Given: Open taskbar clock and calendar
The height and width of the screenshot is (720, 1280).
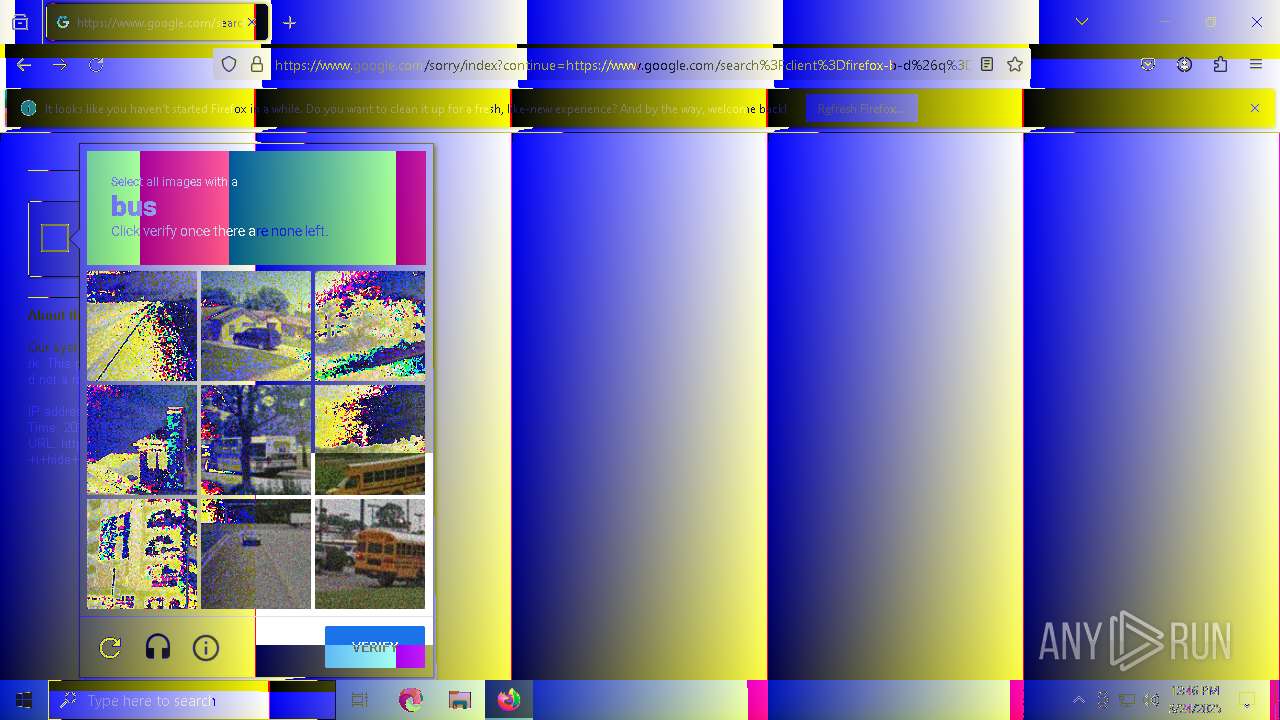Looking at the screenshot, I should 1195,700.
